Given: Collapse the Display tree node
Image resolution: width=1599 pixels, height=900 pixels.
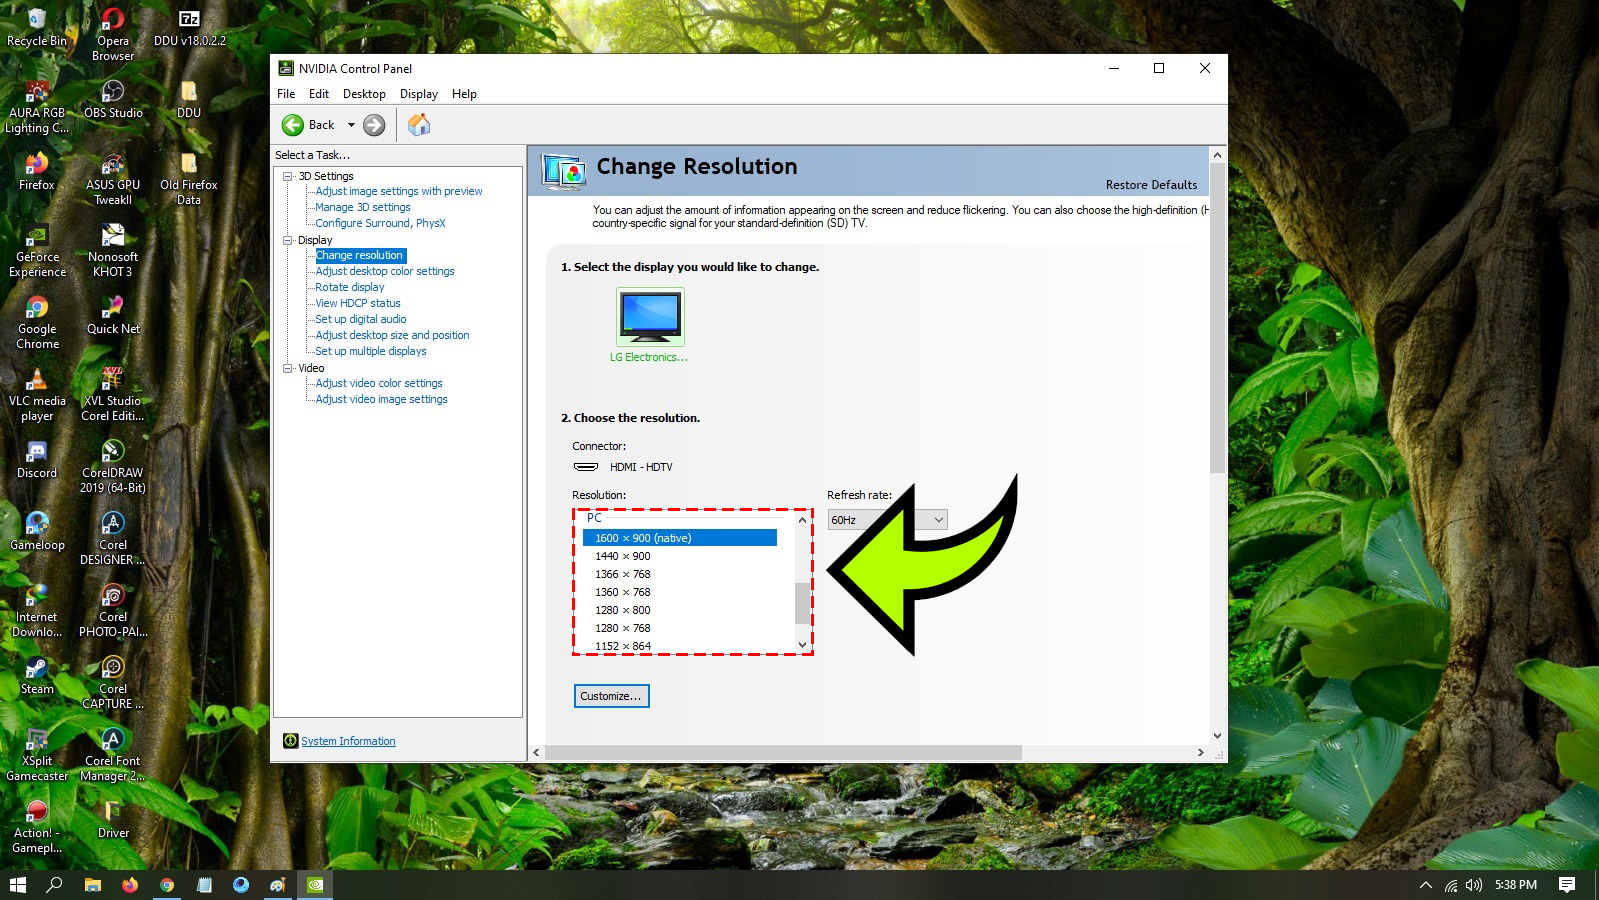Looking at the screenshot, I should (x=288, y=240).
